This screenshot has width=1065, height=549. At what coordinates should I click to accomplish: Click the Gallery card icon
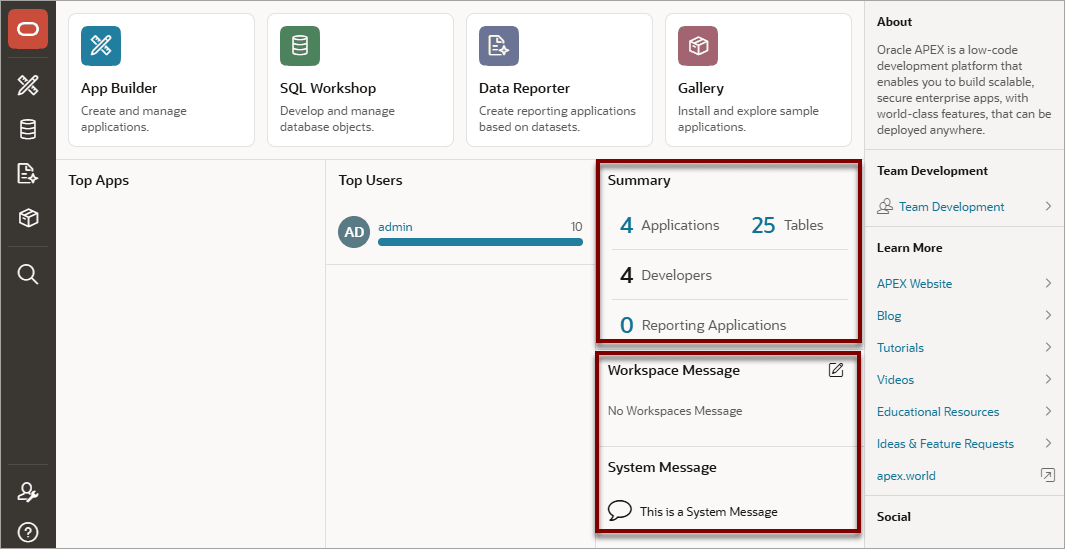point(698,46)
